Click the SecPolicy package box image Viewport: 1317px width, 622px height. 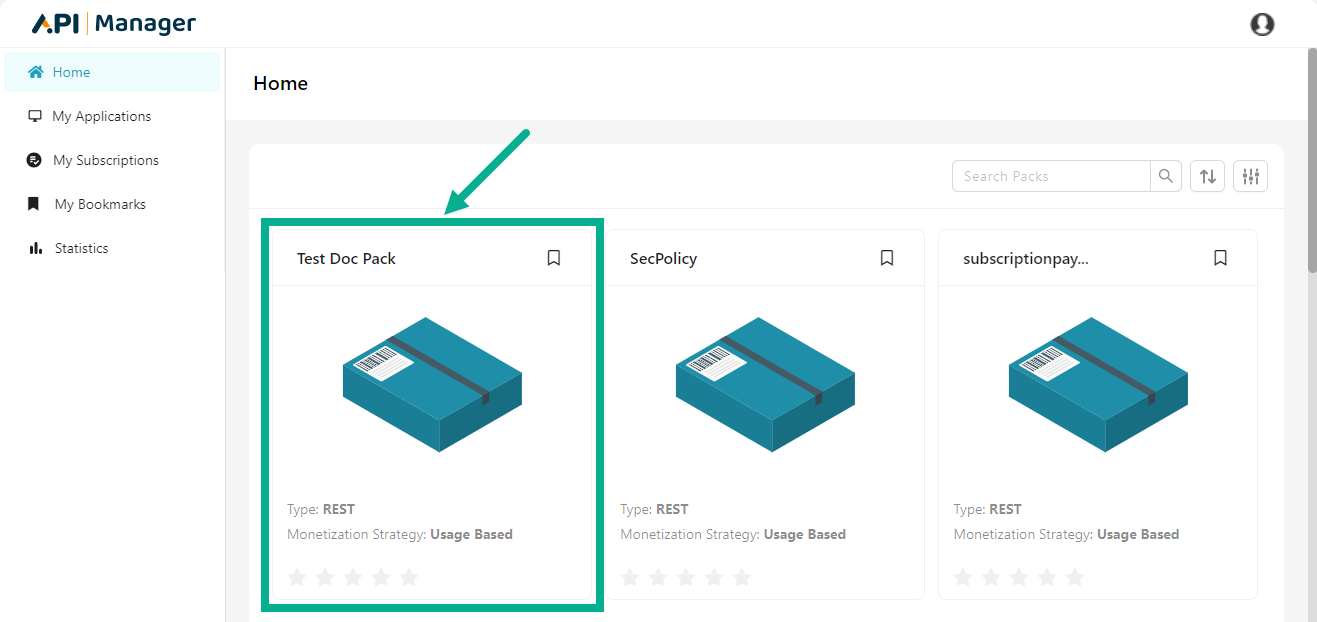pos(765,384)
